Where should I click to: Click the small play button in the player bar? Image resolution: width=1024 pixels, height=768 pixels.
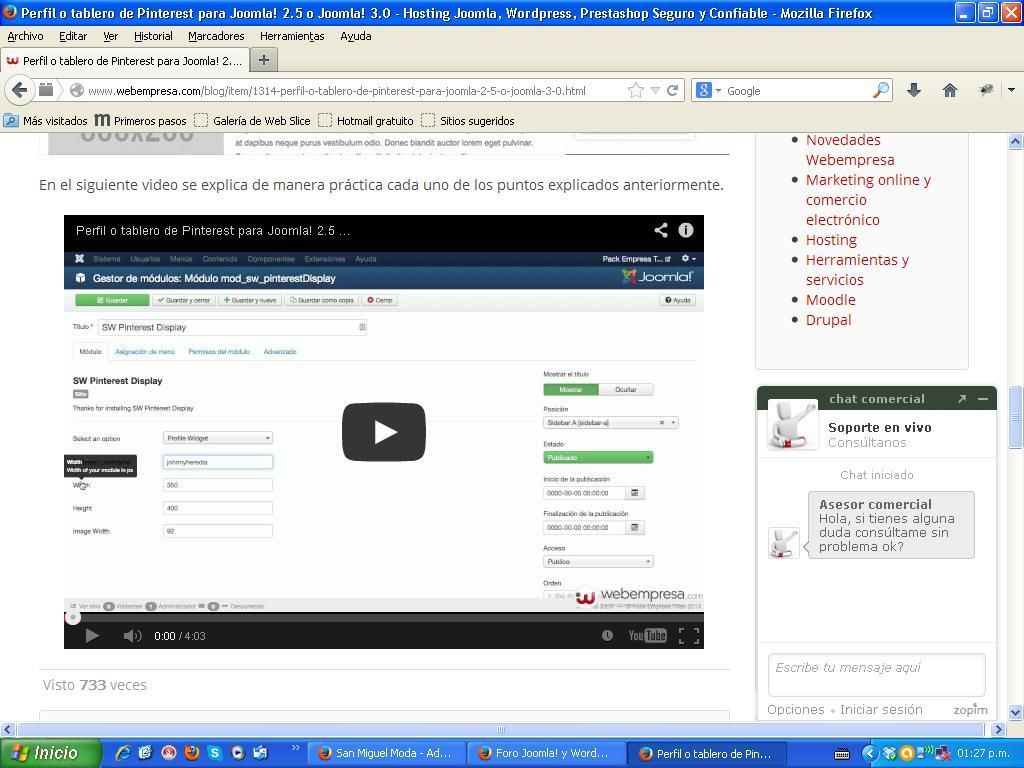point(92,635)
